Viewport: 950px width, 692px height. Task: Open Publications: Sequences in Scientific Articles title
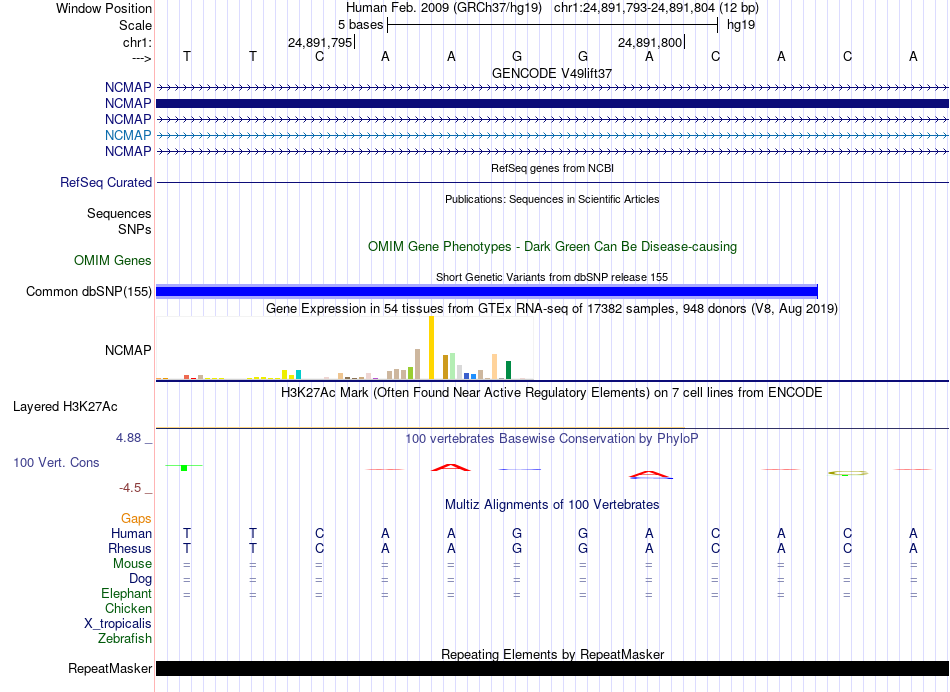tap(552, 199)
